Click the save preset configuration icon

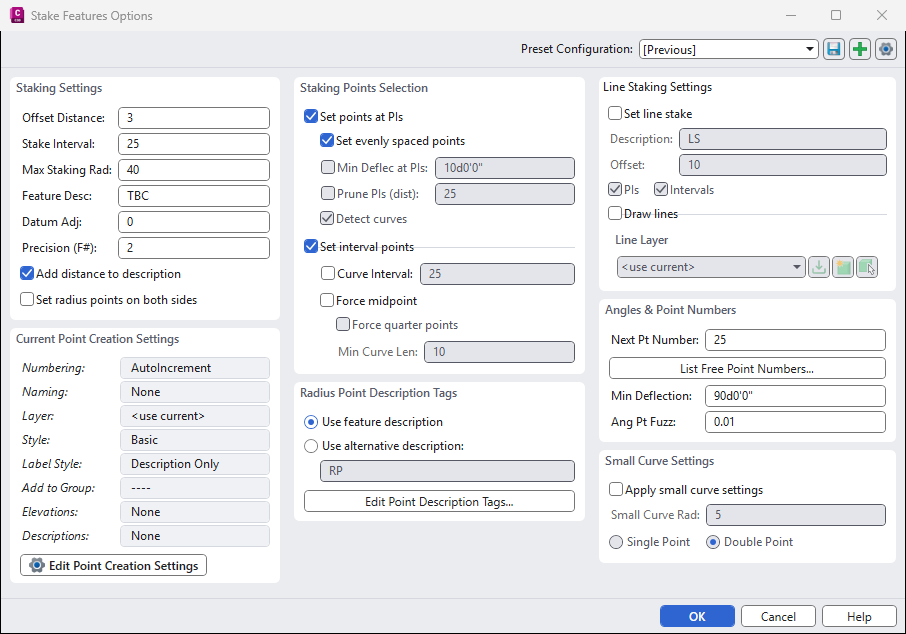[x=833, y=49]
